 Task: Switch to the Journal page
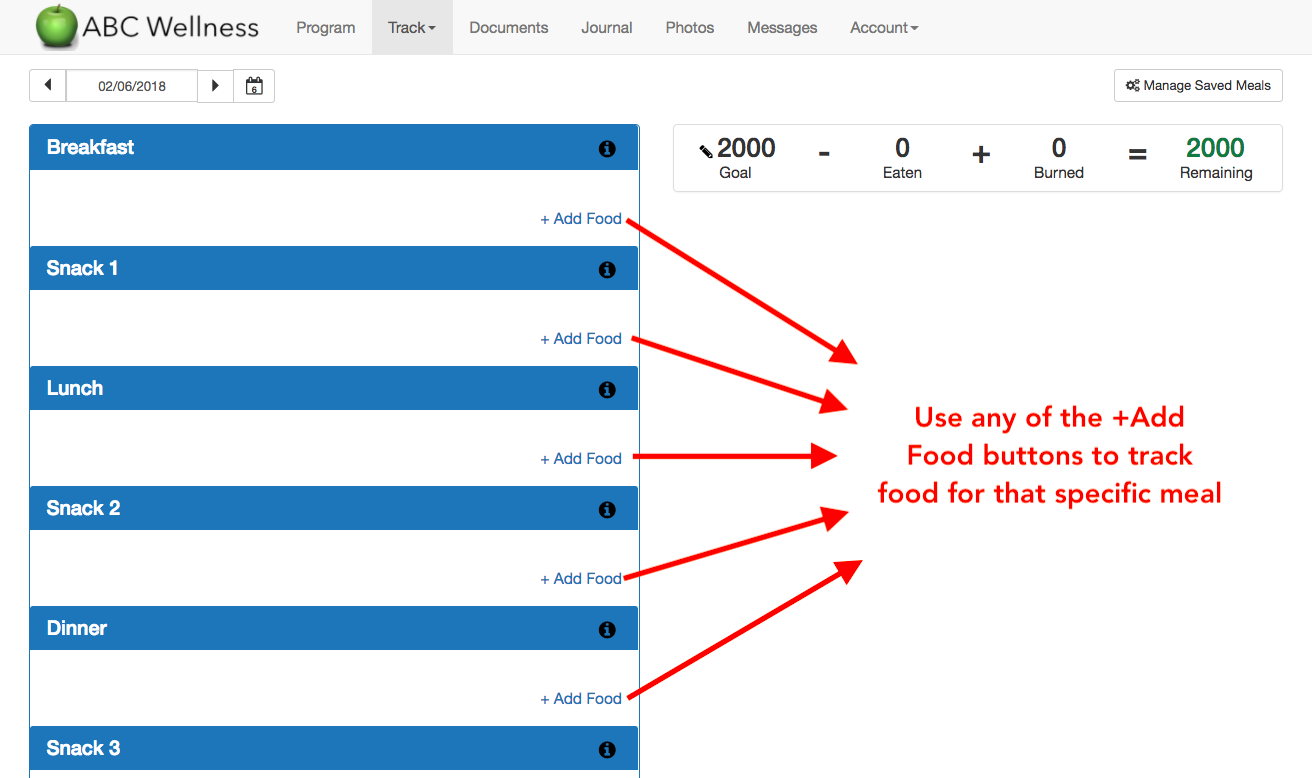tap(606, 28)
